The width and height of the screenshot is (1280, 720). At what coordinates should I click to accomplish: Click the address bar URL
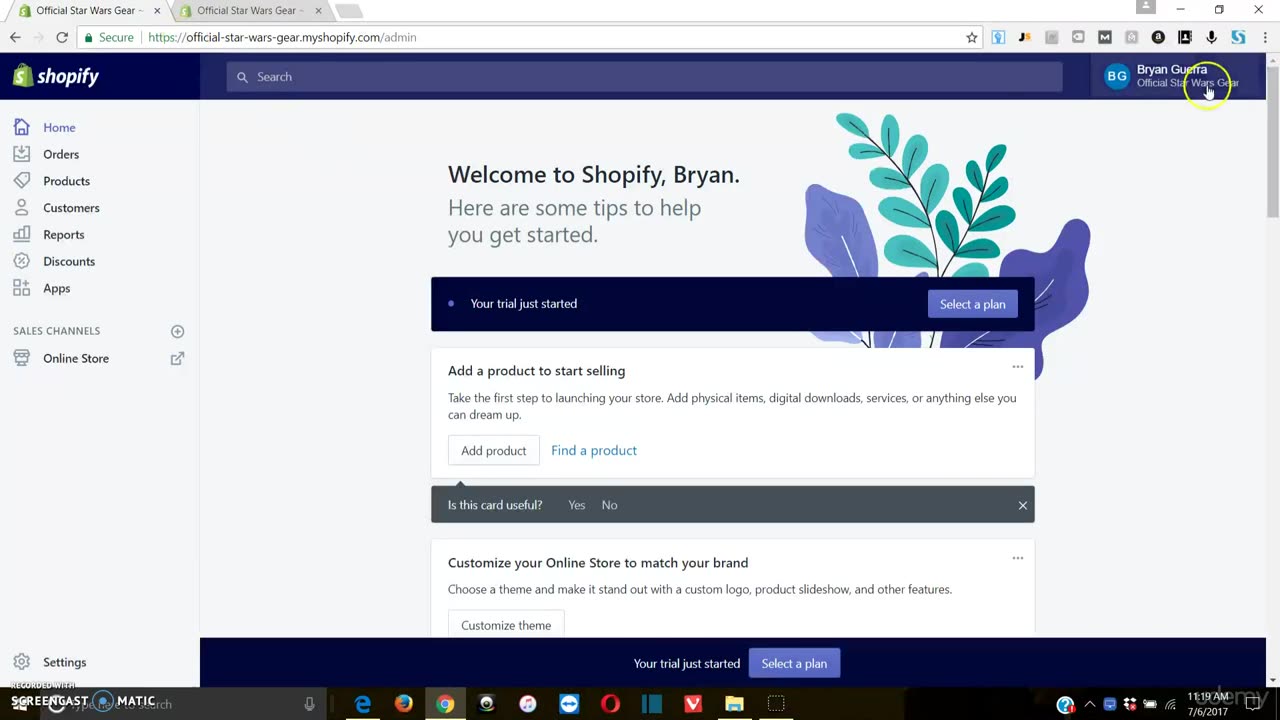tap(282, 37)
